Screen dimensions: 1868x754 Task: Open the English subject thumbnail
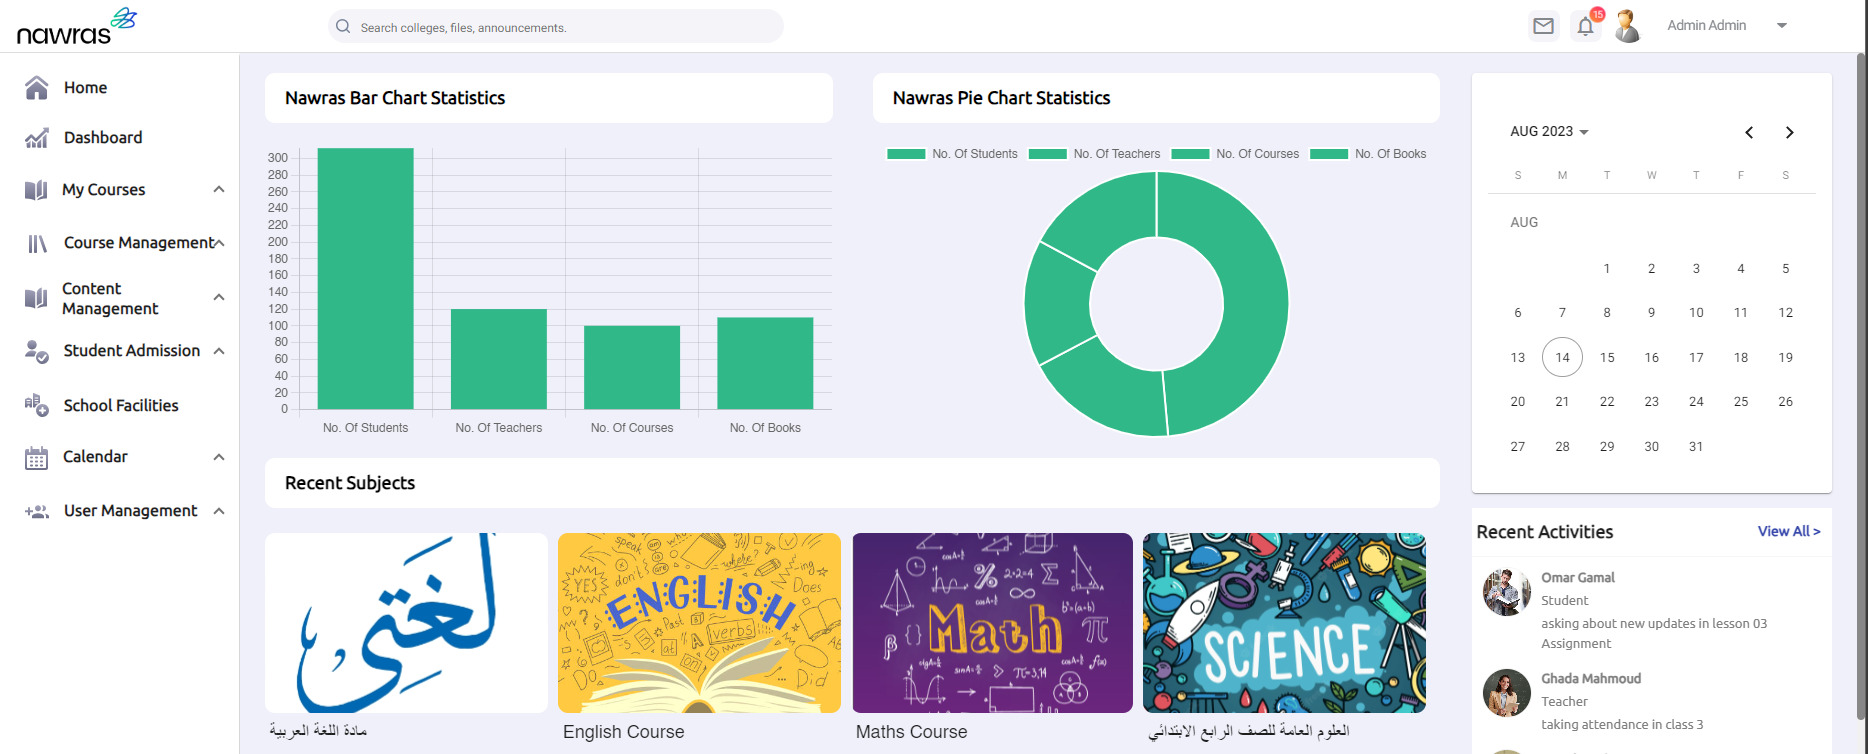(x=699, y=623)
